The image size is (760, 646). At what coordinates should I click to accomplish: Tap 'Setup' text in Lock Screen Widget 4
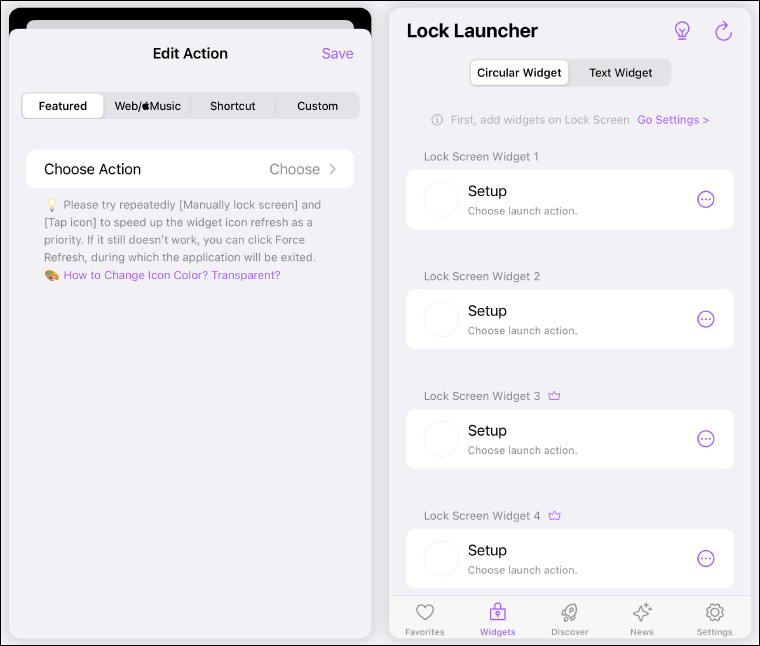tap(487, 550)
